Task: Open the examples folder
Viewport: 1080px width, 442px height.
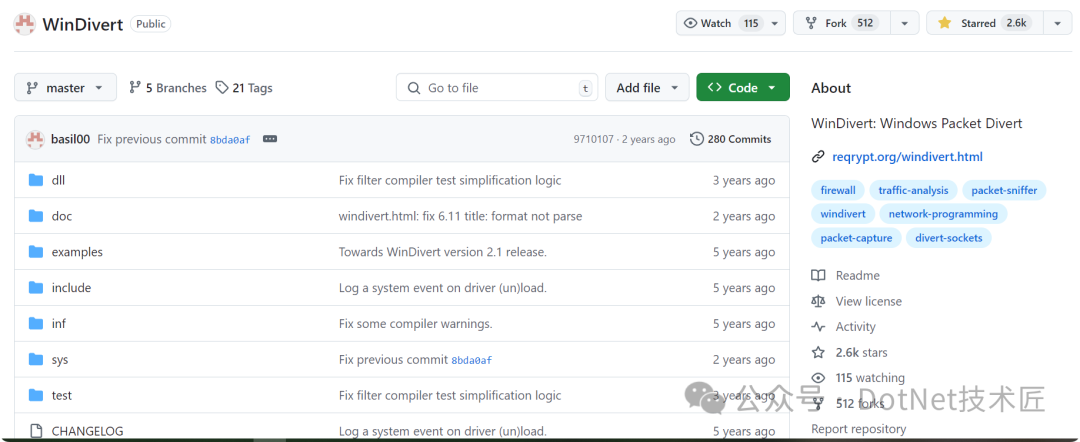Action: click(x=77, y=252)
